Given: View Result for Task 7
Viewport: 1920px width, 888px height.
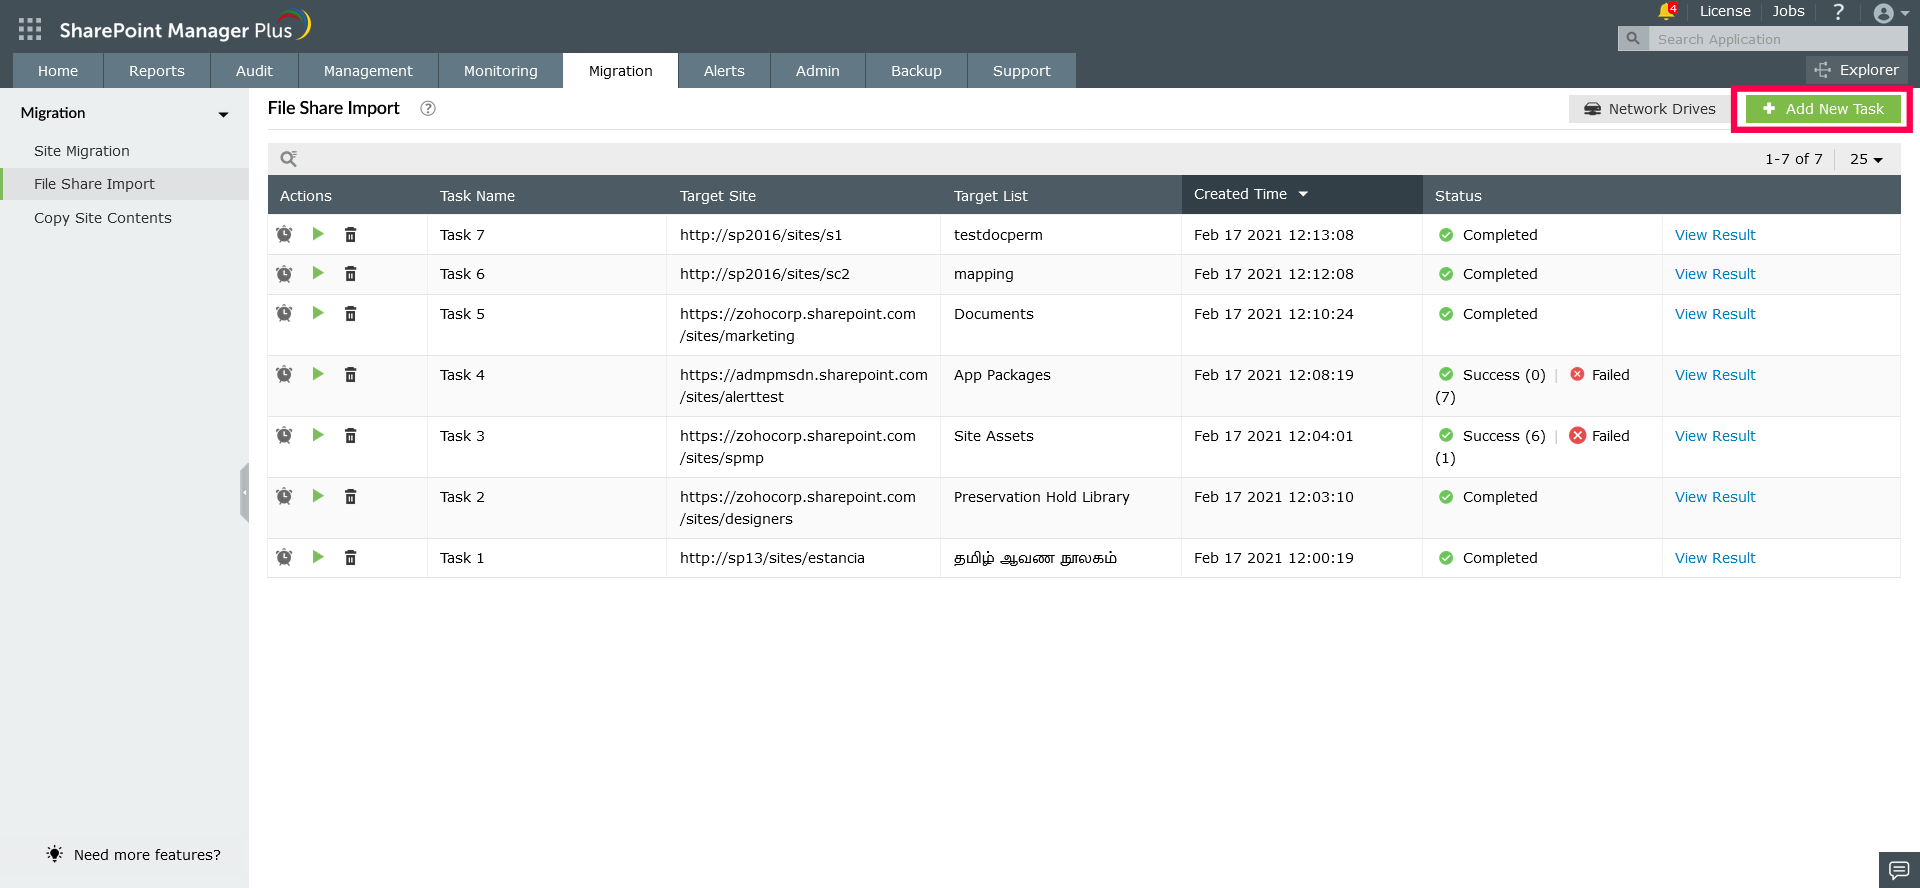Looking at the screenshot, I should [1715, 235].
